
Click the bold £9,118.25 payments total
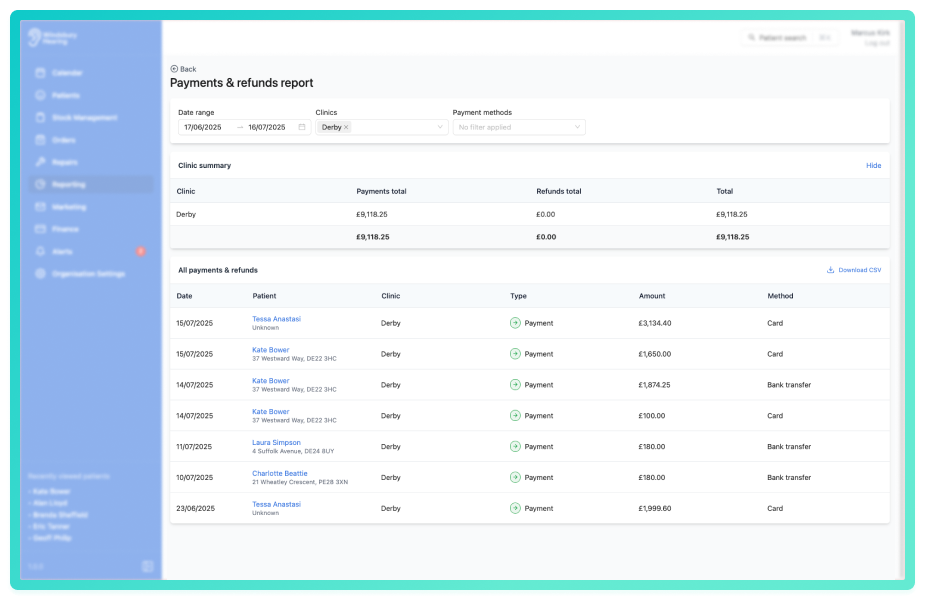click(373, 237)
